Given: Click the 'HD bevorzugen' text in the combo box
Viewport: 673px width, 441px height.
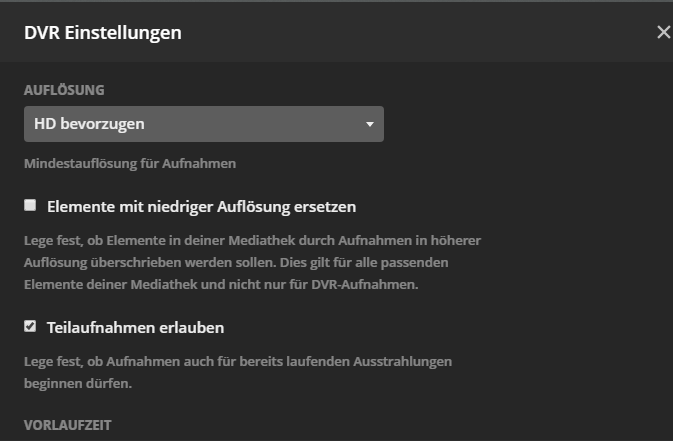Looking at the screenshot, I should (89, 124).
